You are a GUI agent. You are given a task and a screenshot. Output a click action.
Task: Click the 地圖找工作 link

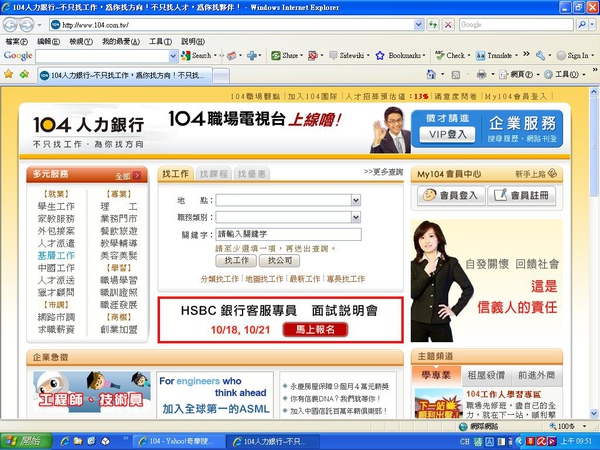(x=264, y=279)
